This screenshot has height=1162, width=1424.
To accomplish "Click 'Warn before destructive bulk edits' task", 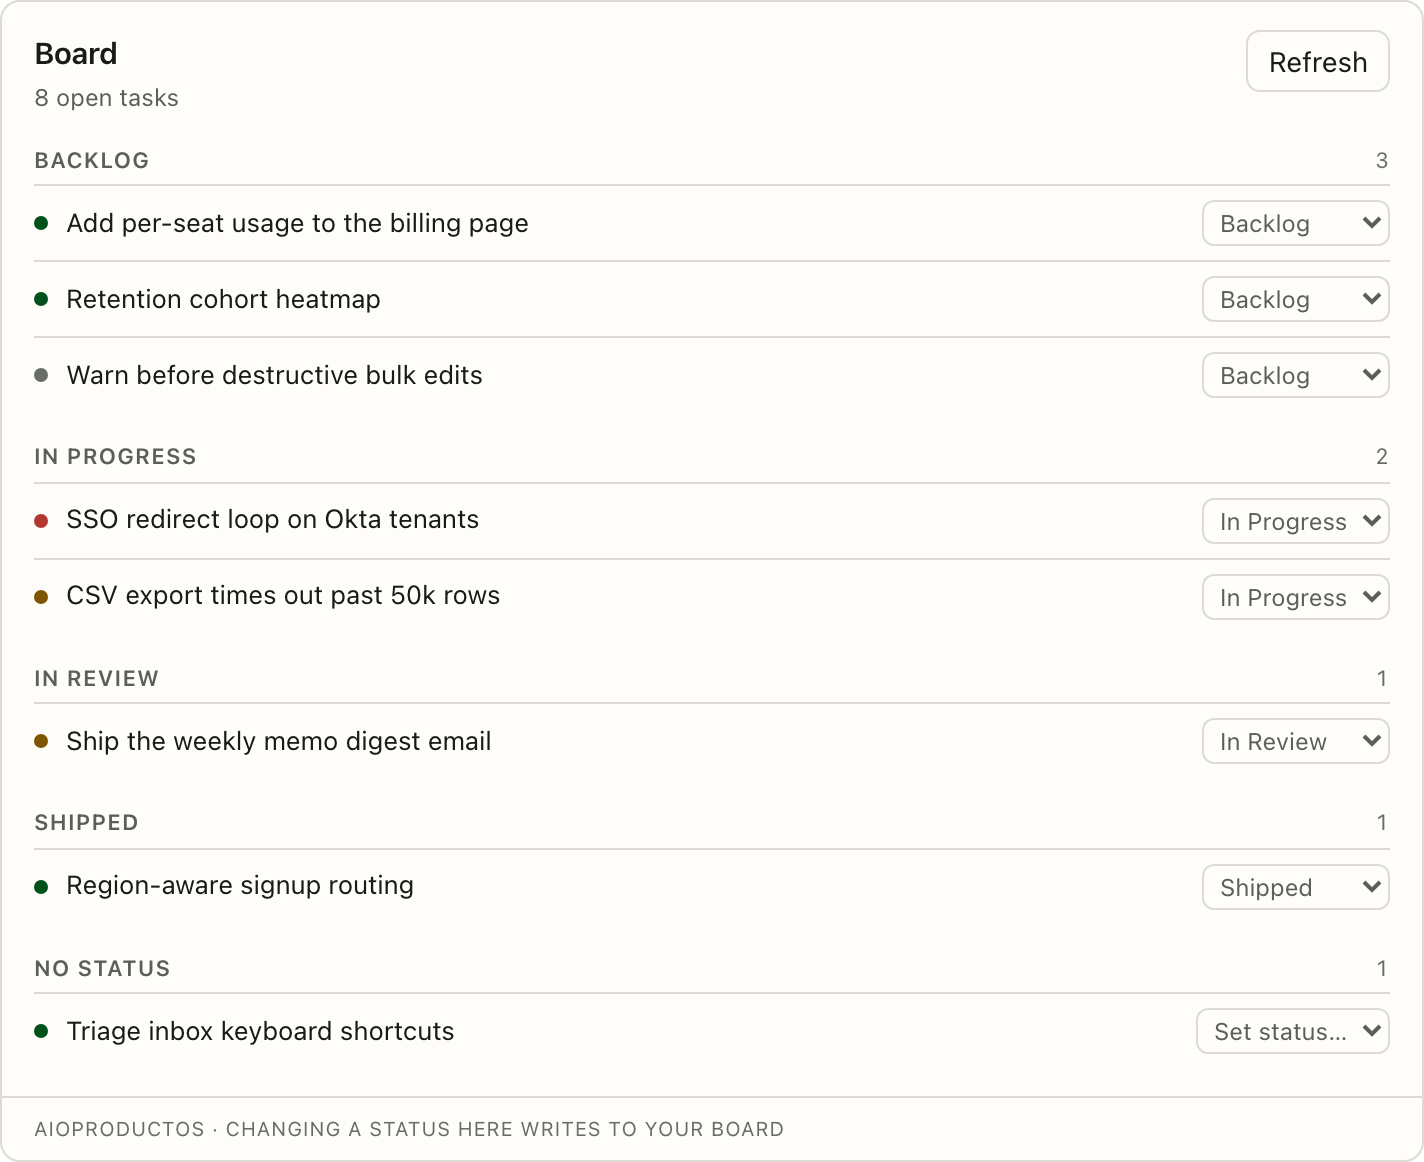I will point(274,375).
